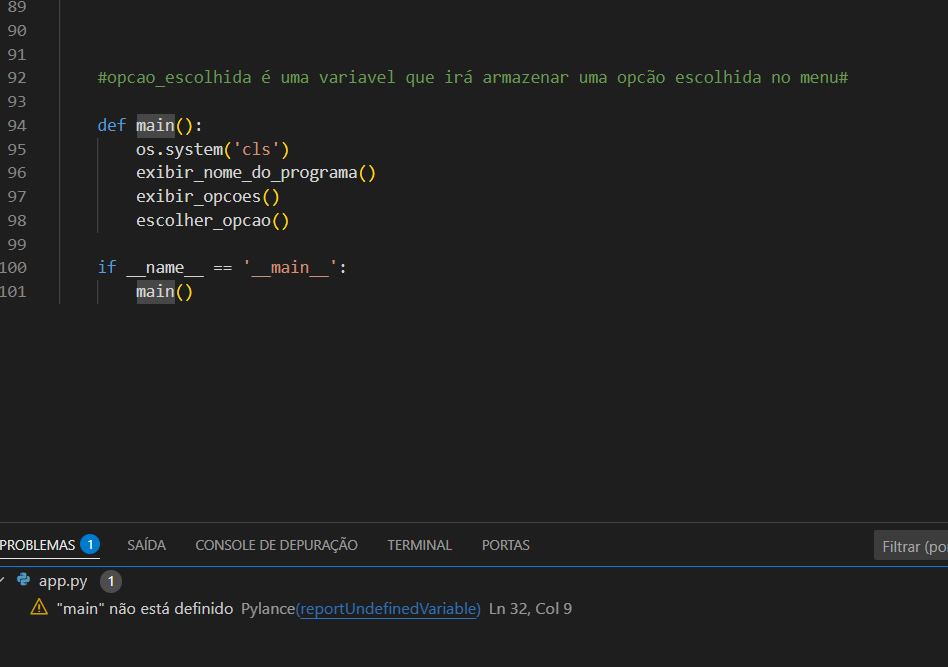
Task: Click the Python file icon beside app.py
Action: tap(23, 580)
